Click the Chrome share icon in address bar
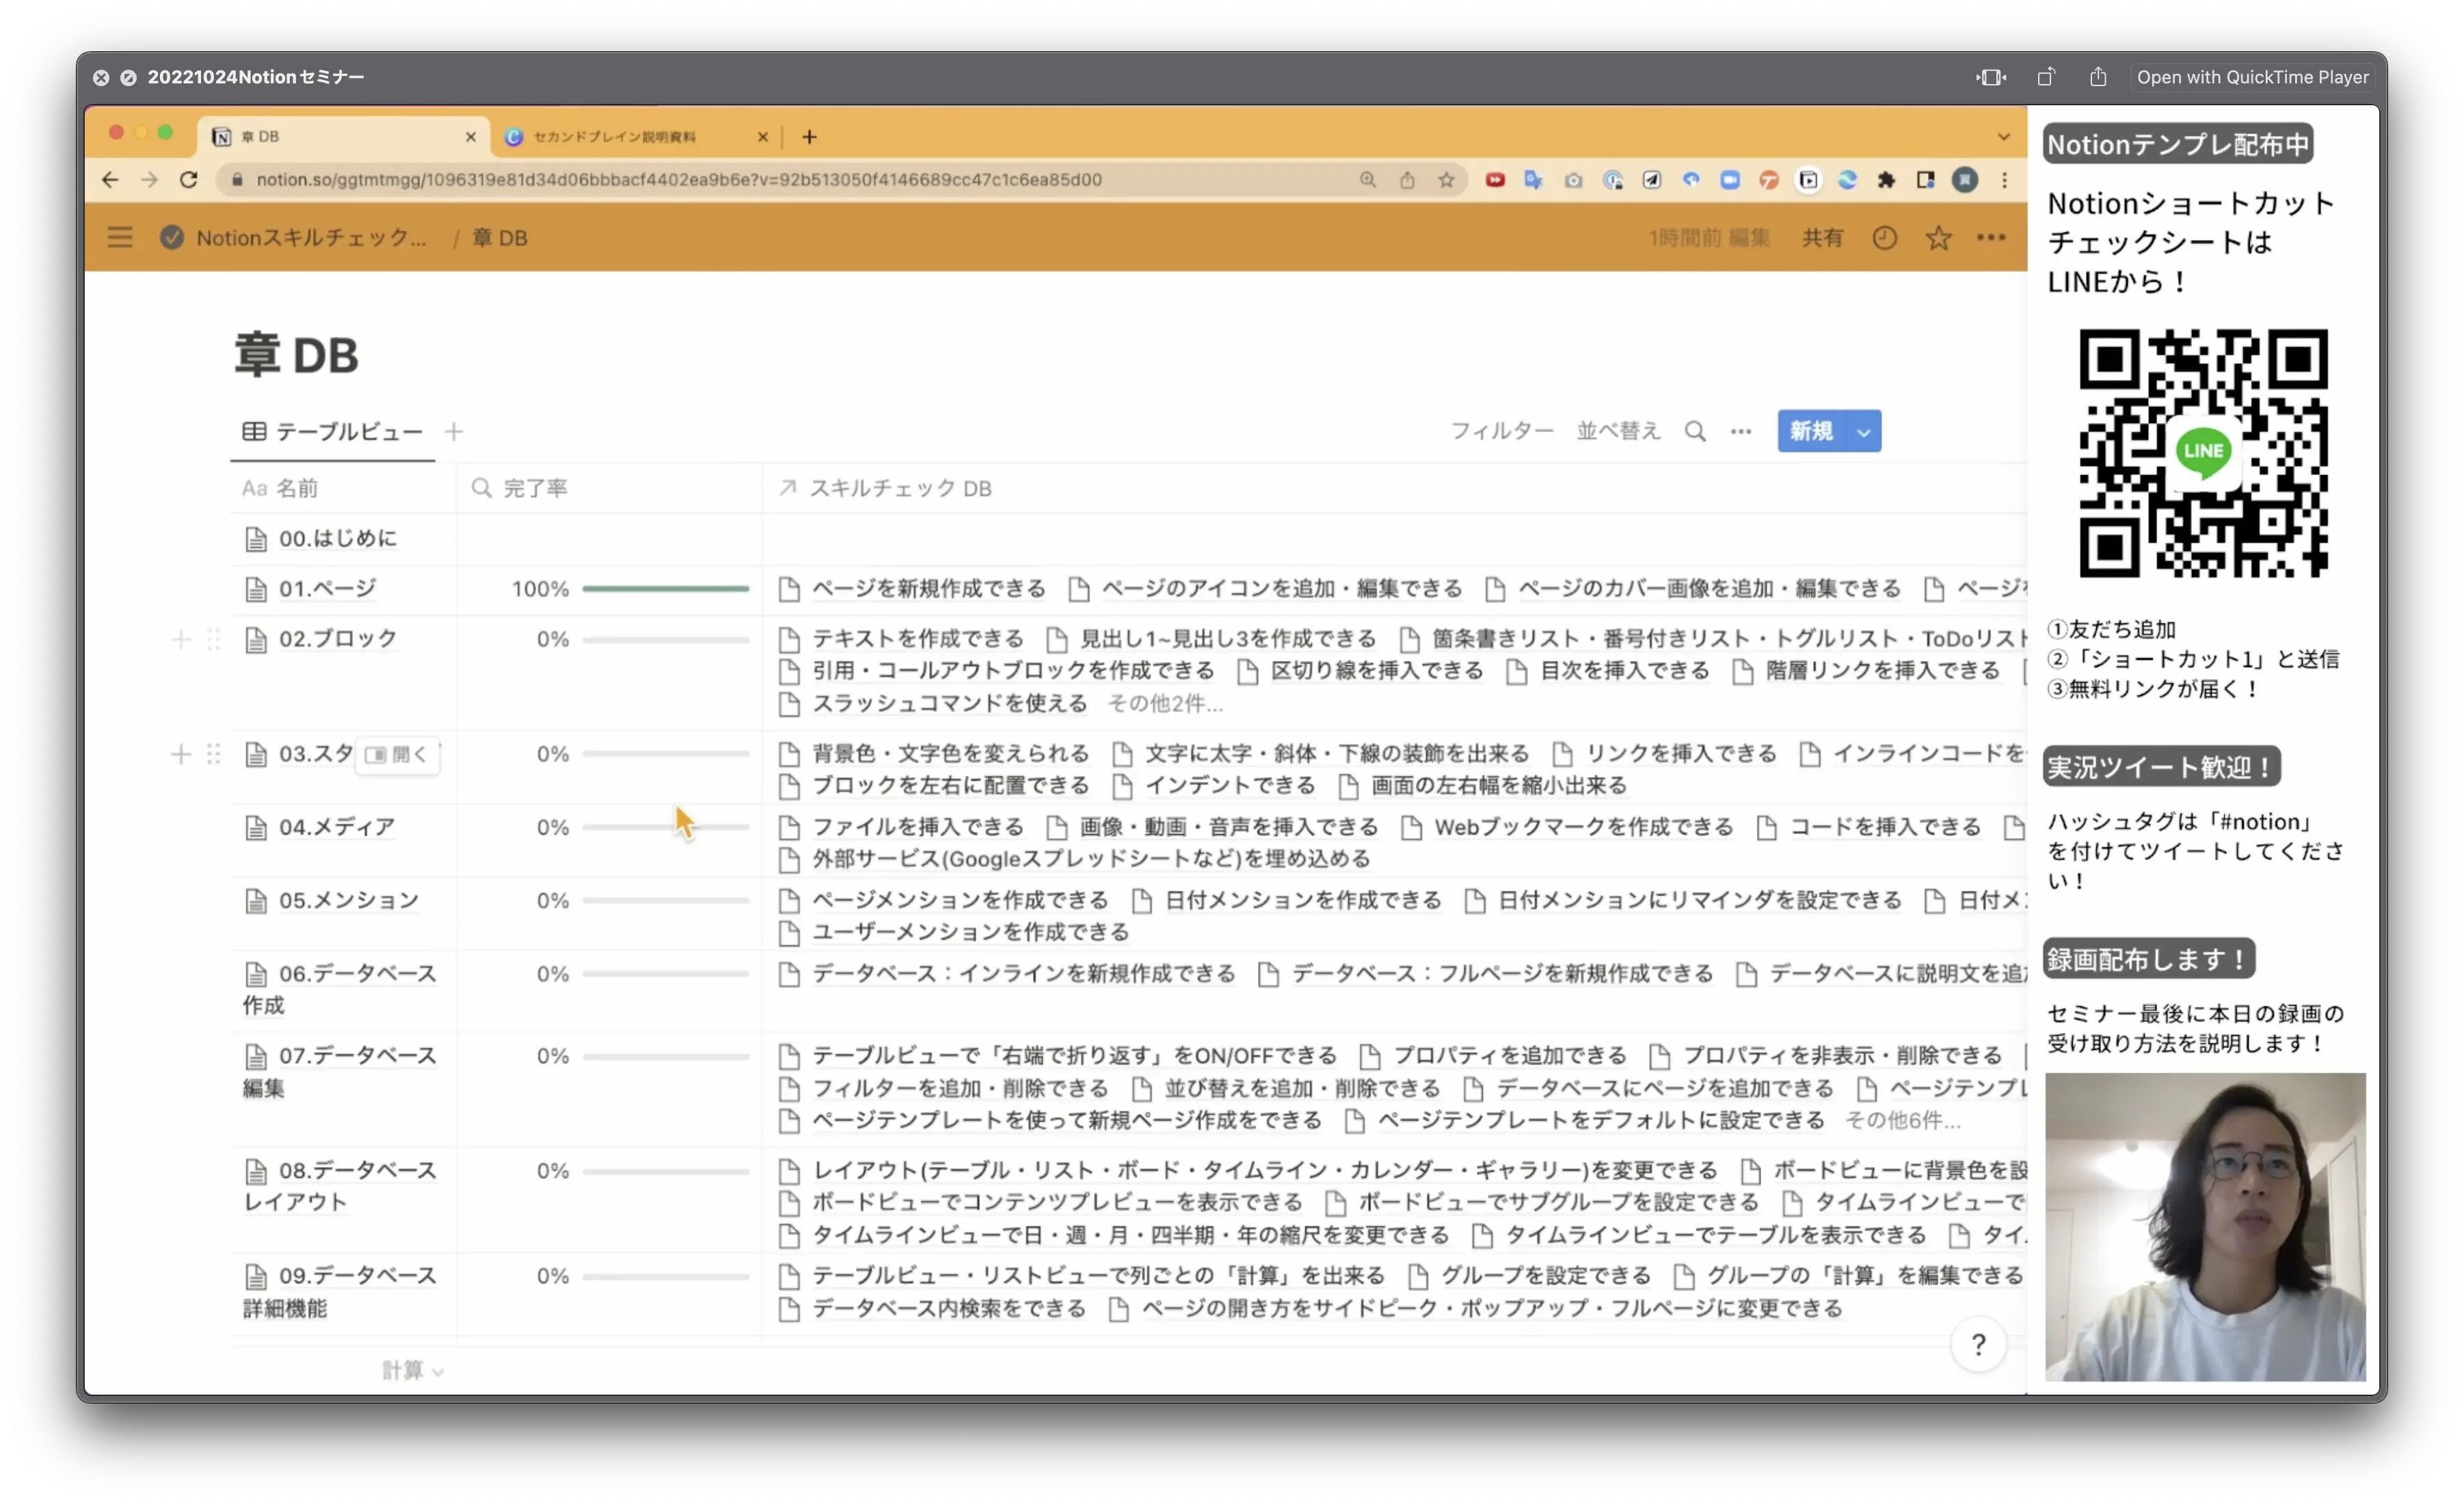 (1407, 180)
